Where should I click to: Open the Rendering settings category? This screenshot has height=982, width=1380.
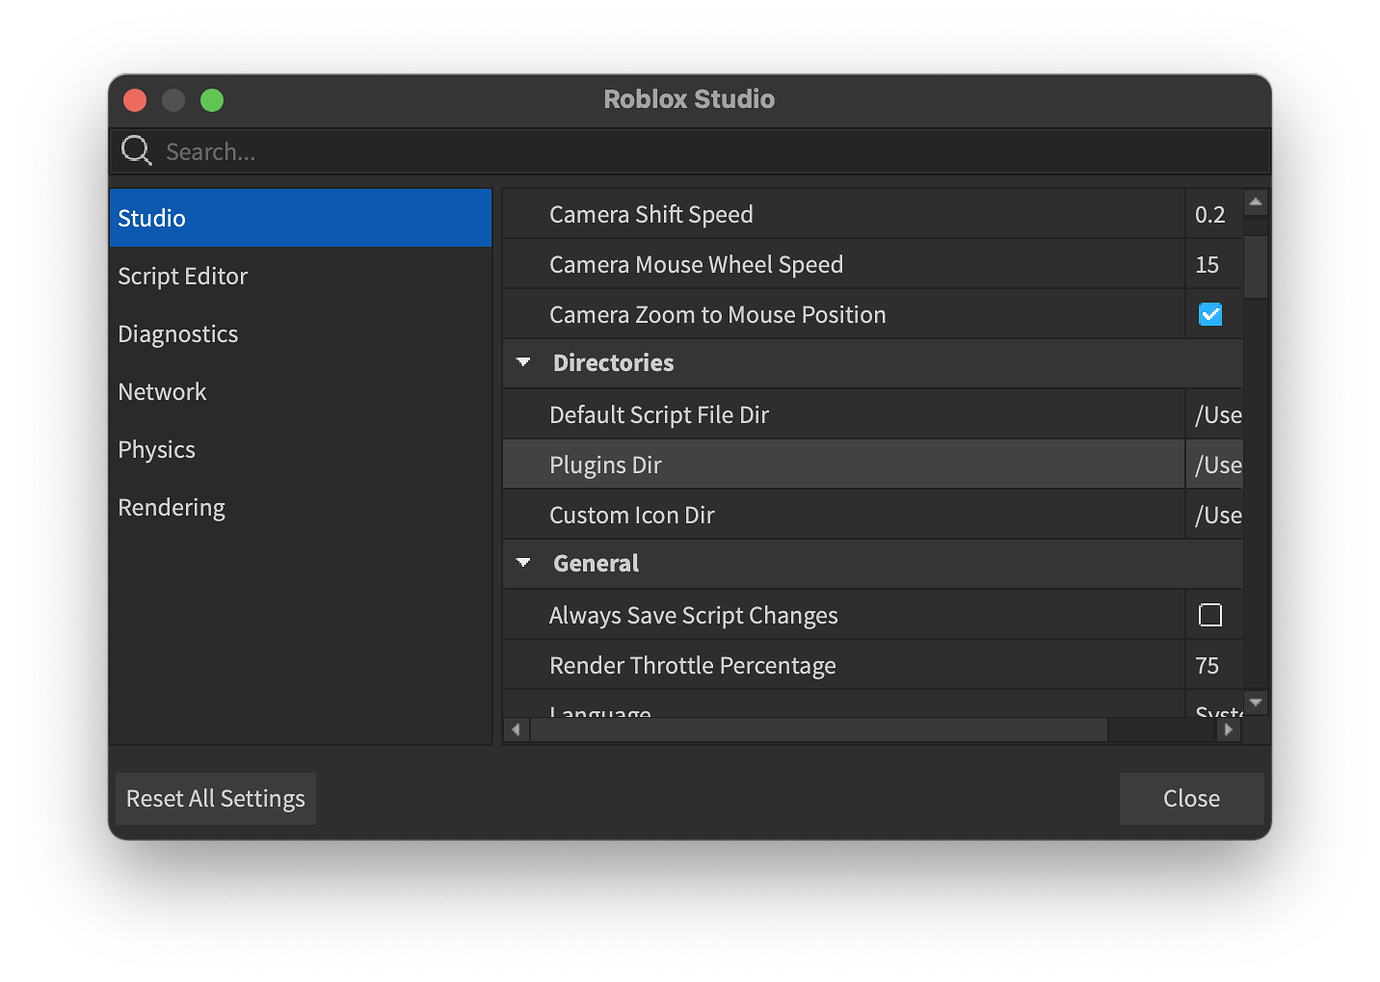171,507
